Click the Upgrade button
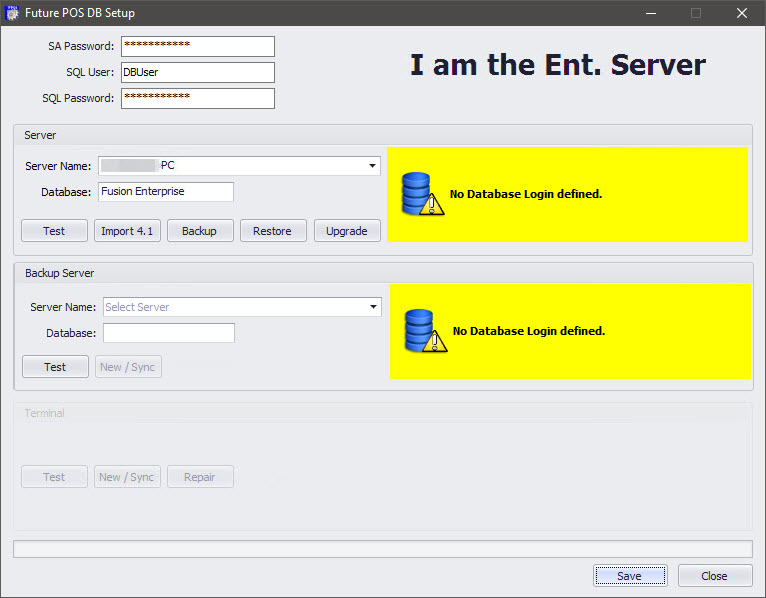Image resolution: width=766 pixels, height=598 pixels. [x=347, y=231]
